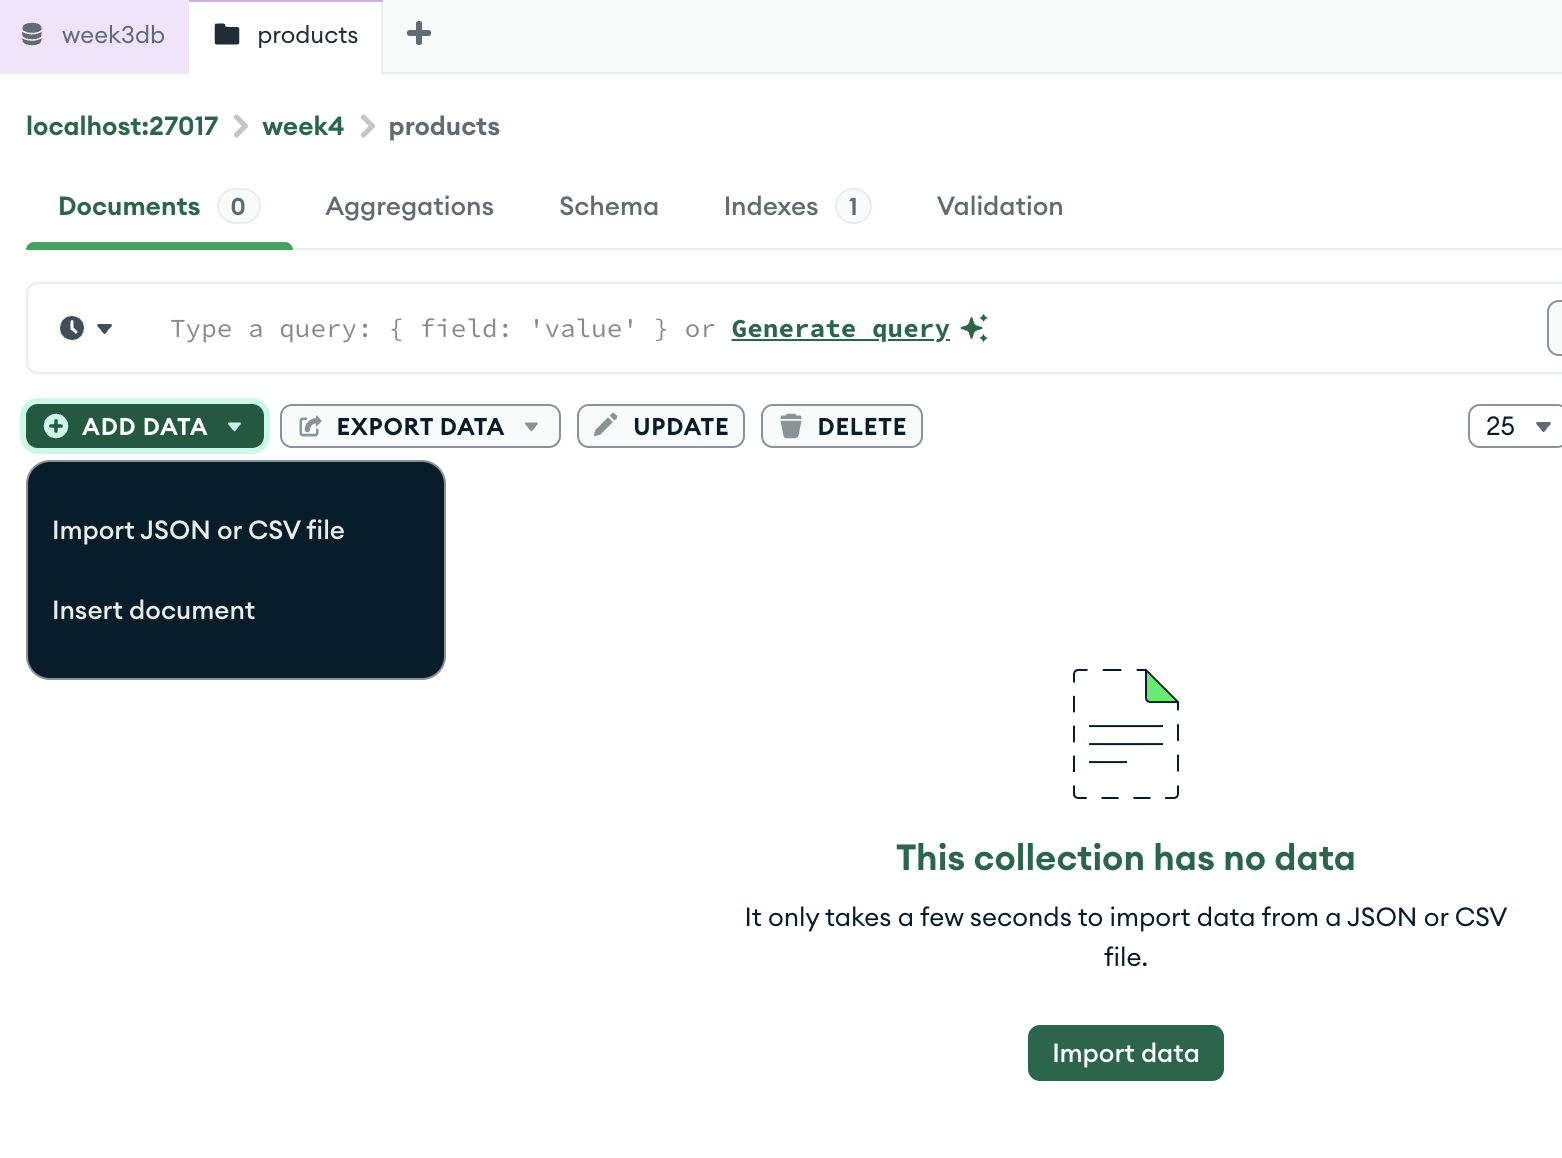
Task: Click the UPDATE button
Action: pos(661,426)
